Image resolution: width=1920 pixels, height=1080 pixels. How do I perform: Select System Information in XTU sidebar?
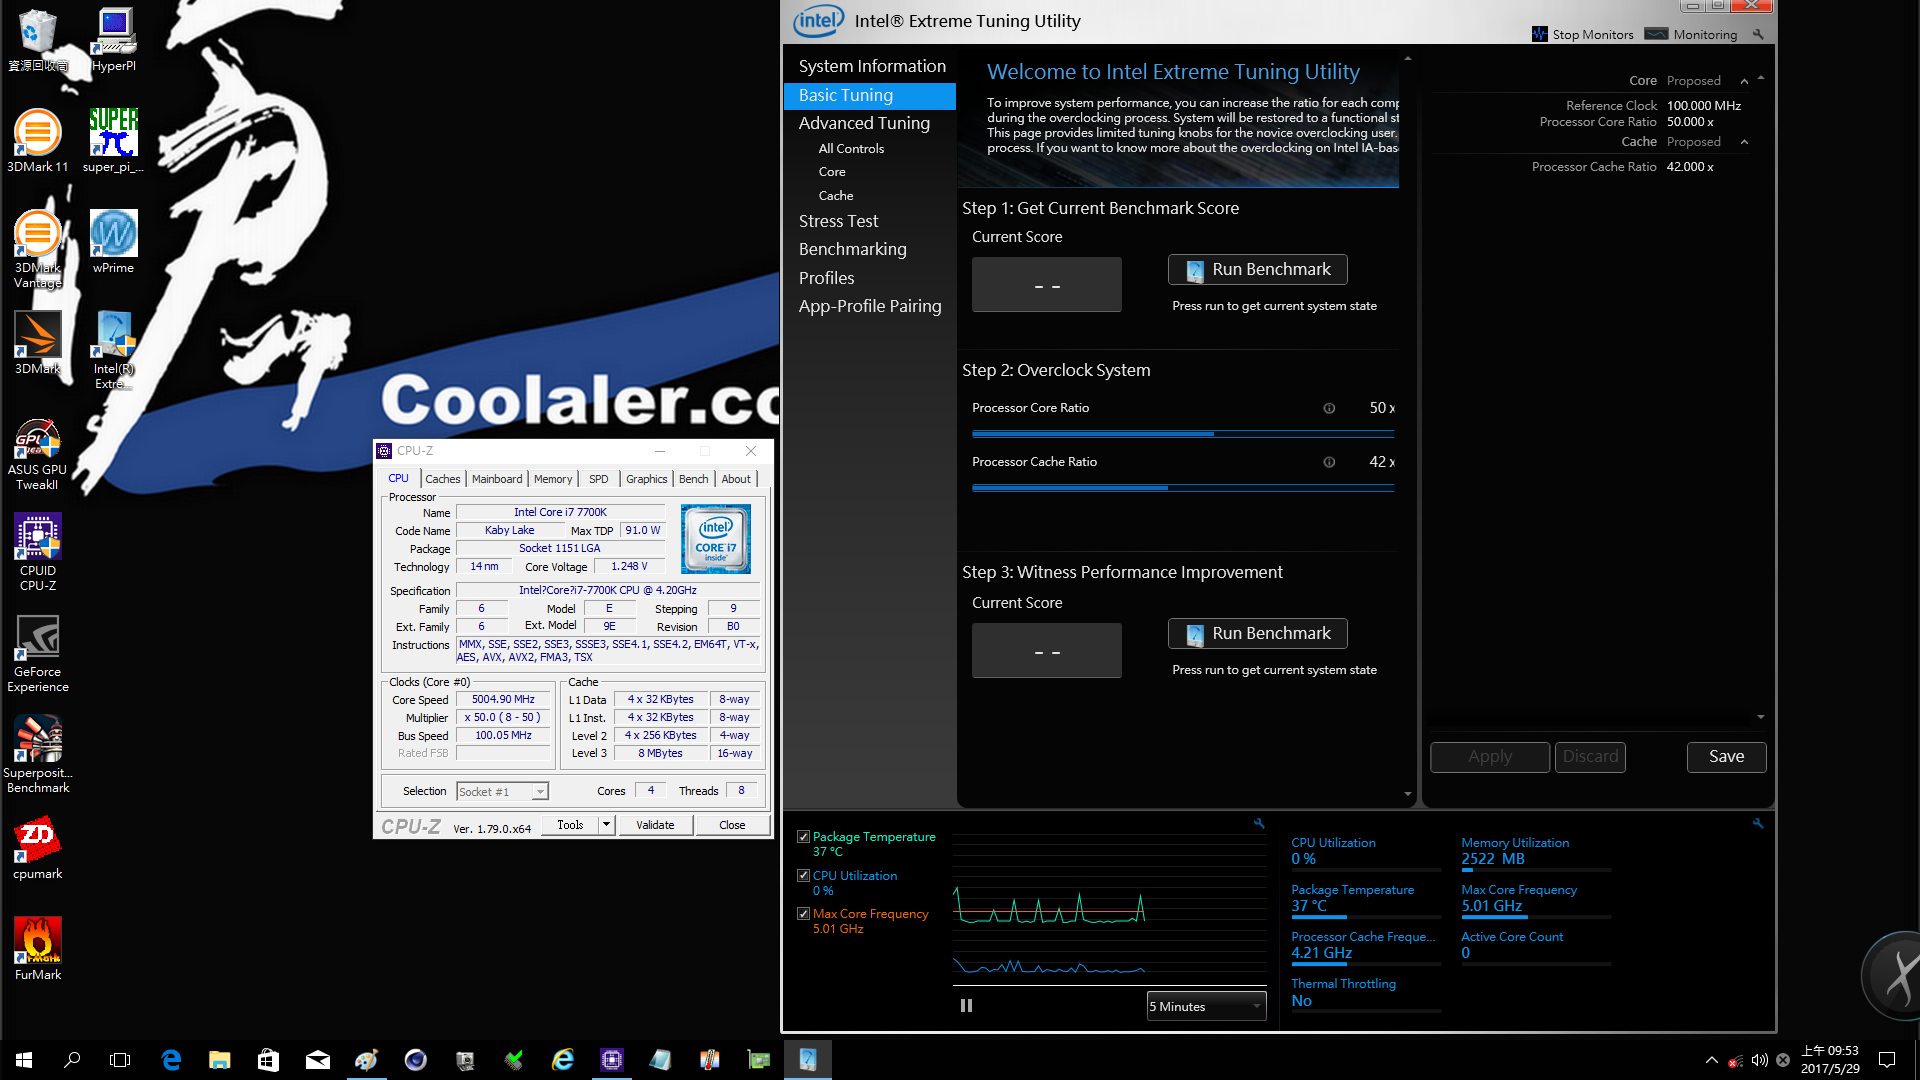click(x=872, y=66)
